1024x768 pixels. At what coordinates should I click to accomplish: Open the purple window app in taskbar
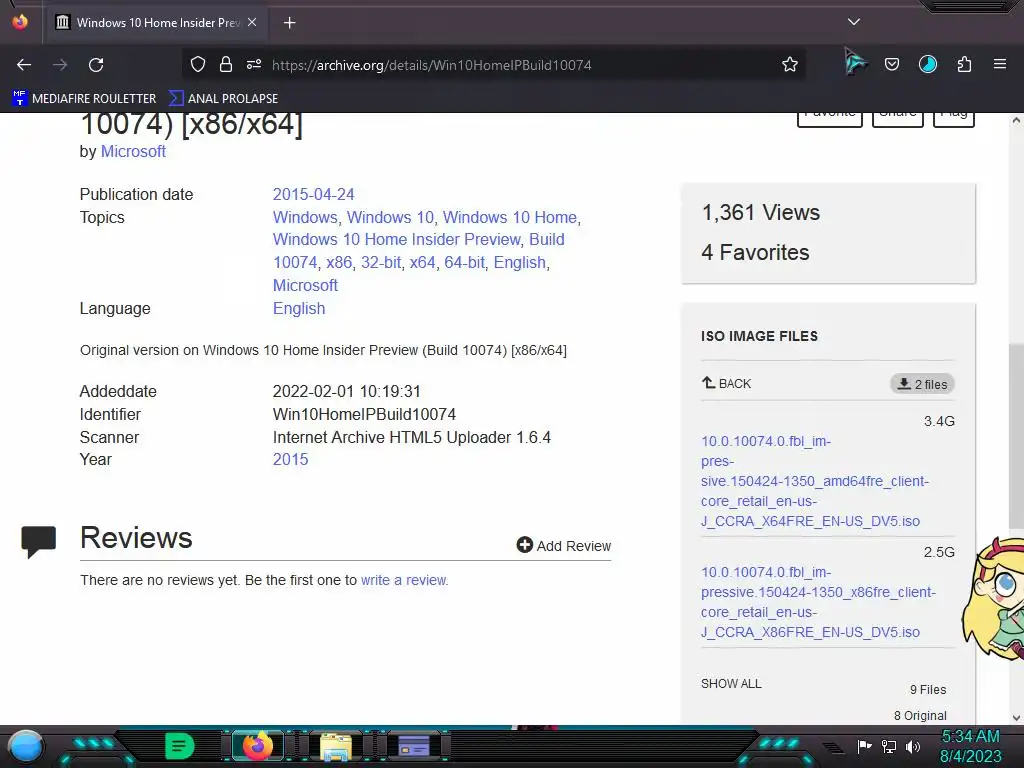point(413,746)
